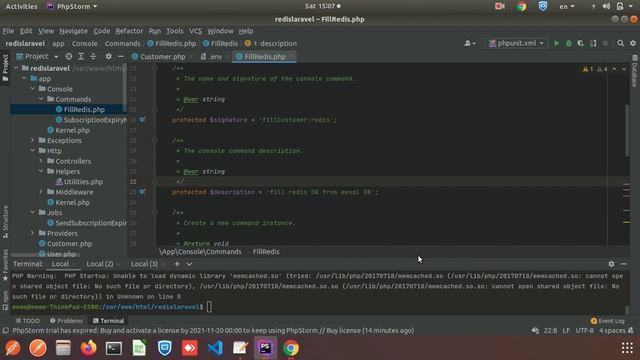Open terminal tabs dropdown chevron
The image size is (640, 360).
(189, 264)
